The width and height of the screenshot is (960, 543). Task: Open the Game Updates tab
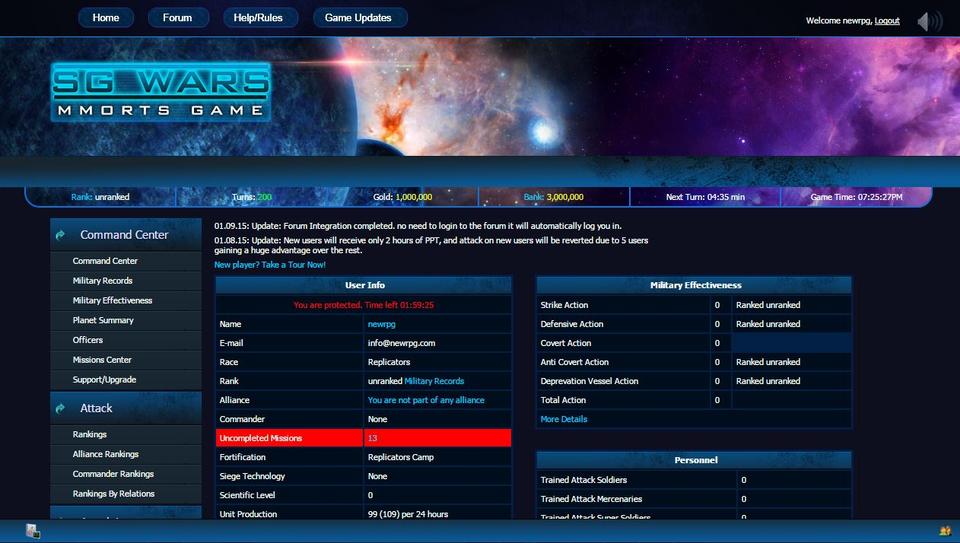(359, 18)
